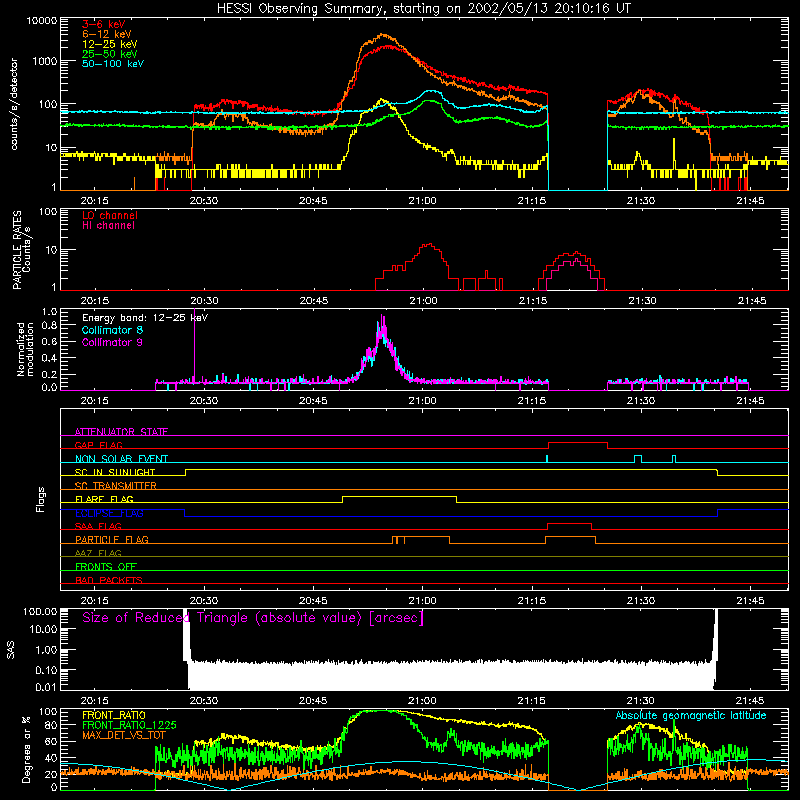This screenshot has height=800, width=800.
Task: Click the SAA_FLAG label
Action: click(x=98, y=526)
